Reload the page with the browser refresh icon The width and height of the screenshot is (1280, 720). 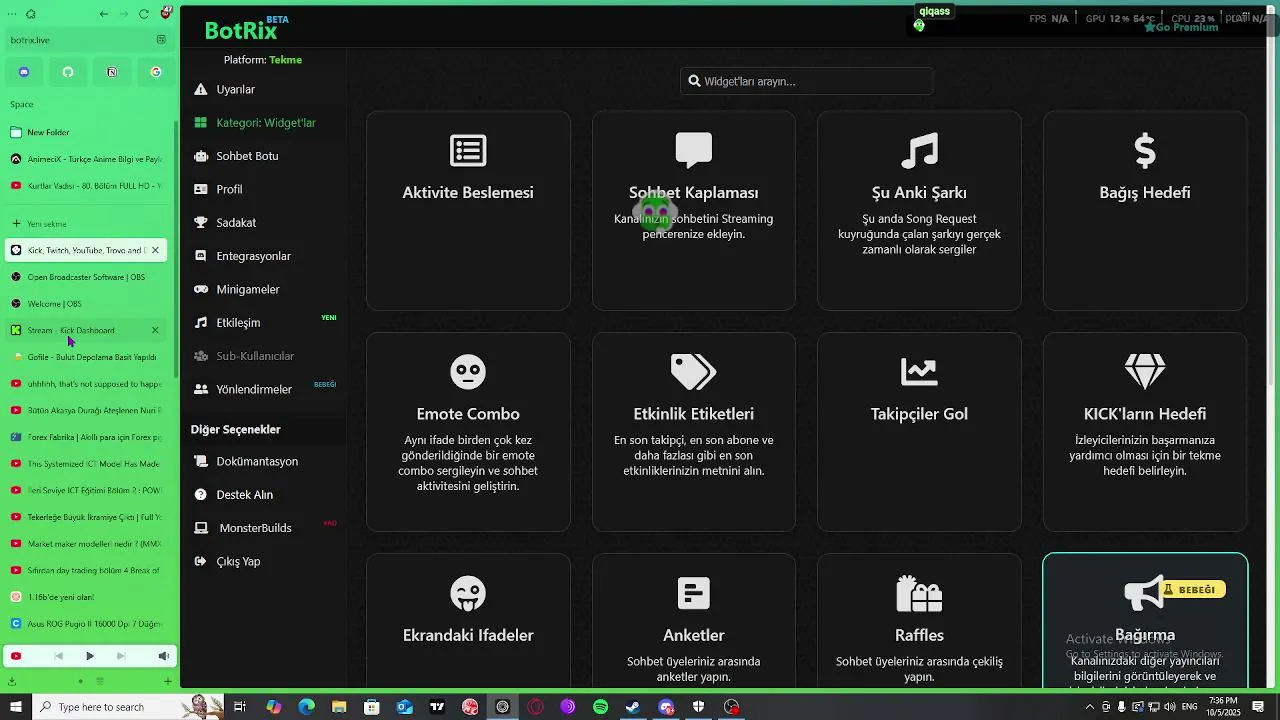[144, 14]
